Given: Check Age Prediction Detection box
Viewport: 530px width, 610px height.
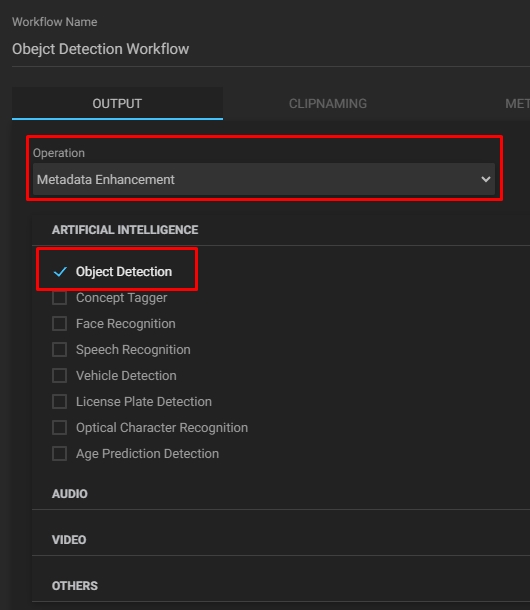Looking at the screenshot, I should 60,454.
